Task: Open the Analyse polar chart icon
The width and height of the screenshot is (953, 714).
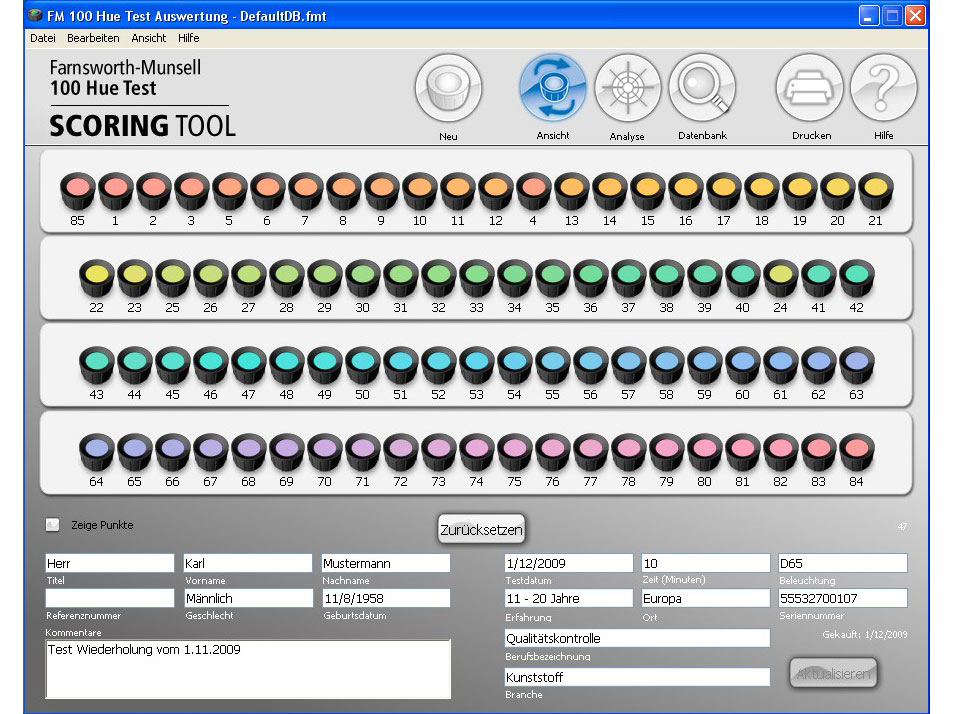Action: (x=627, y=89)
